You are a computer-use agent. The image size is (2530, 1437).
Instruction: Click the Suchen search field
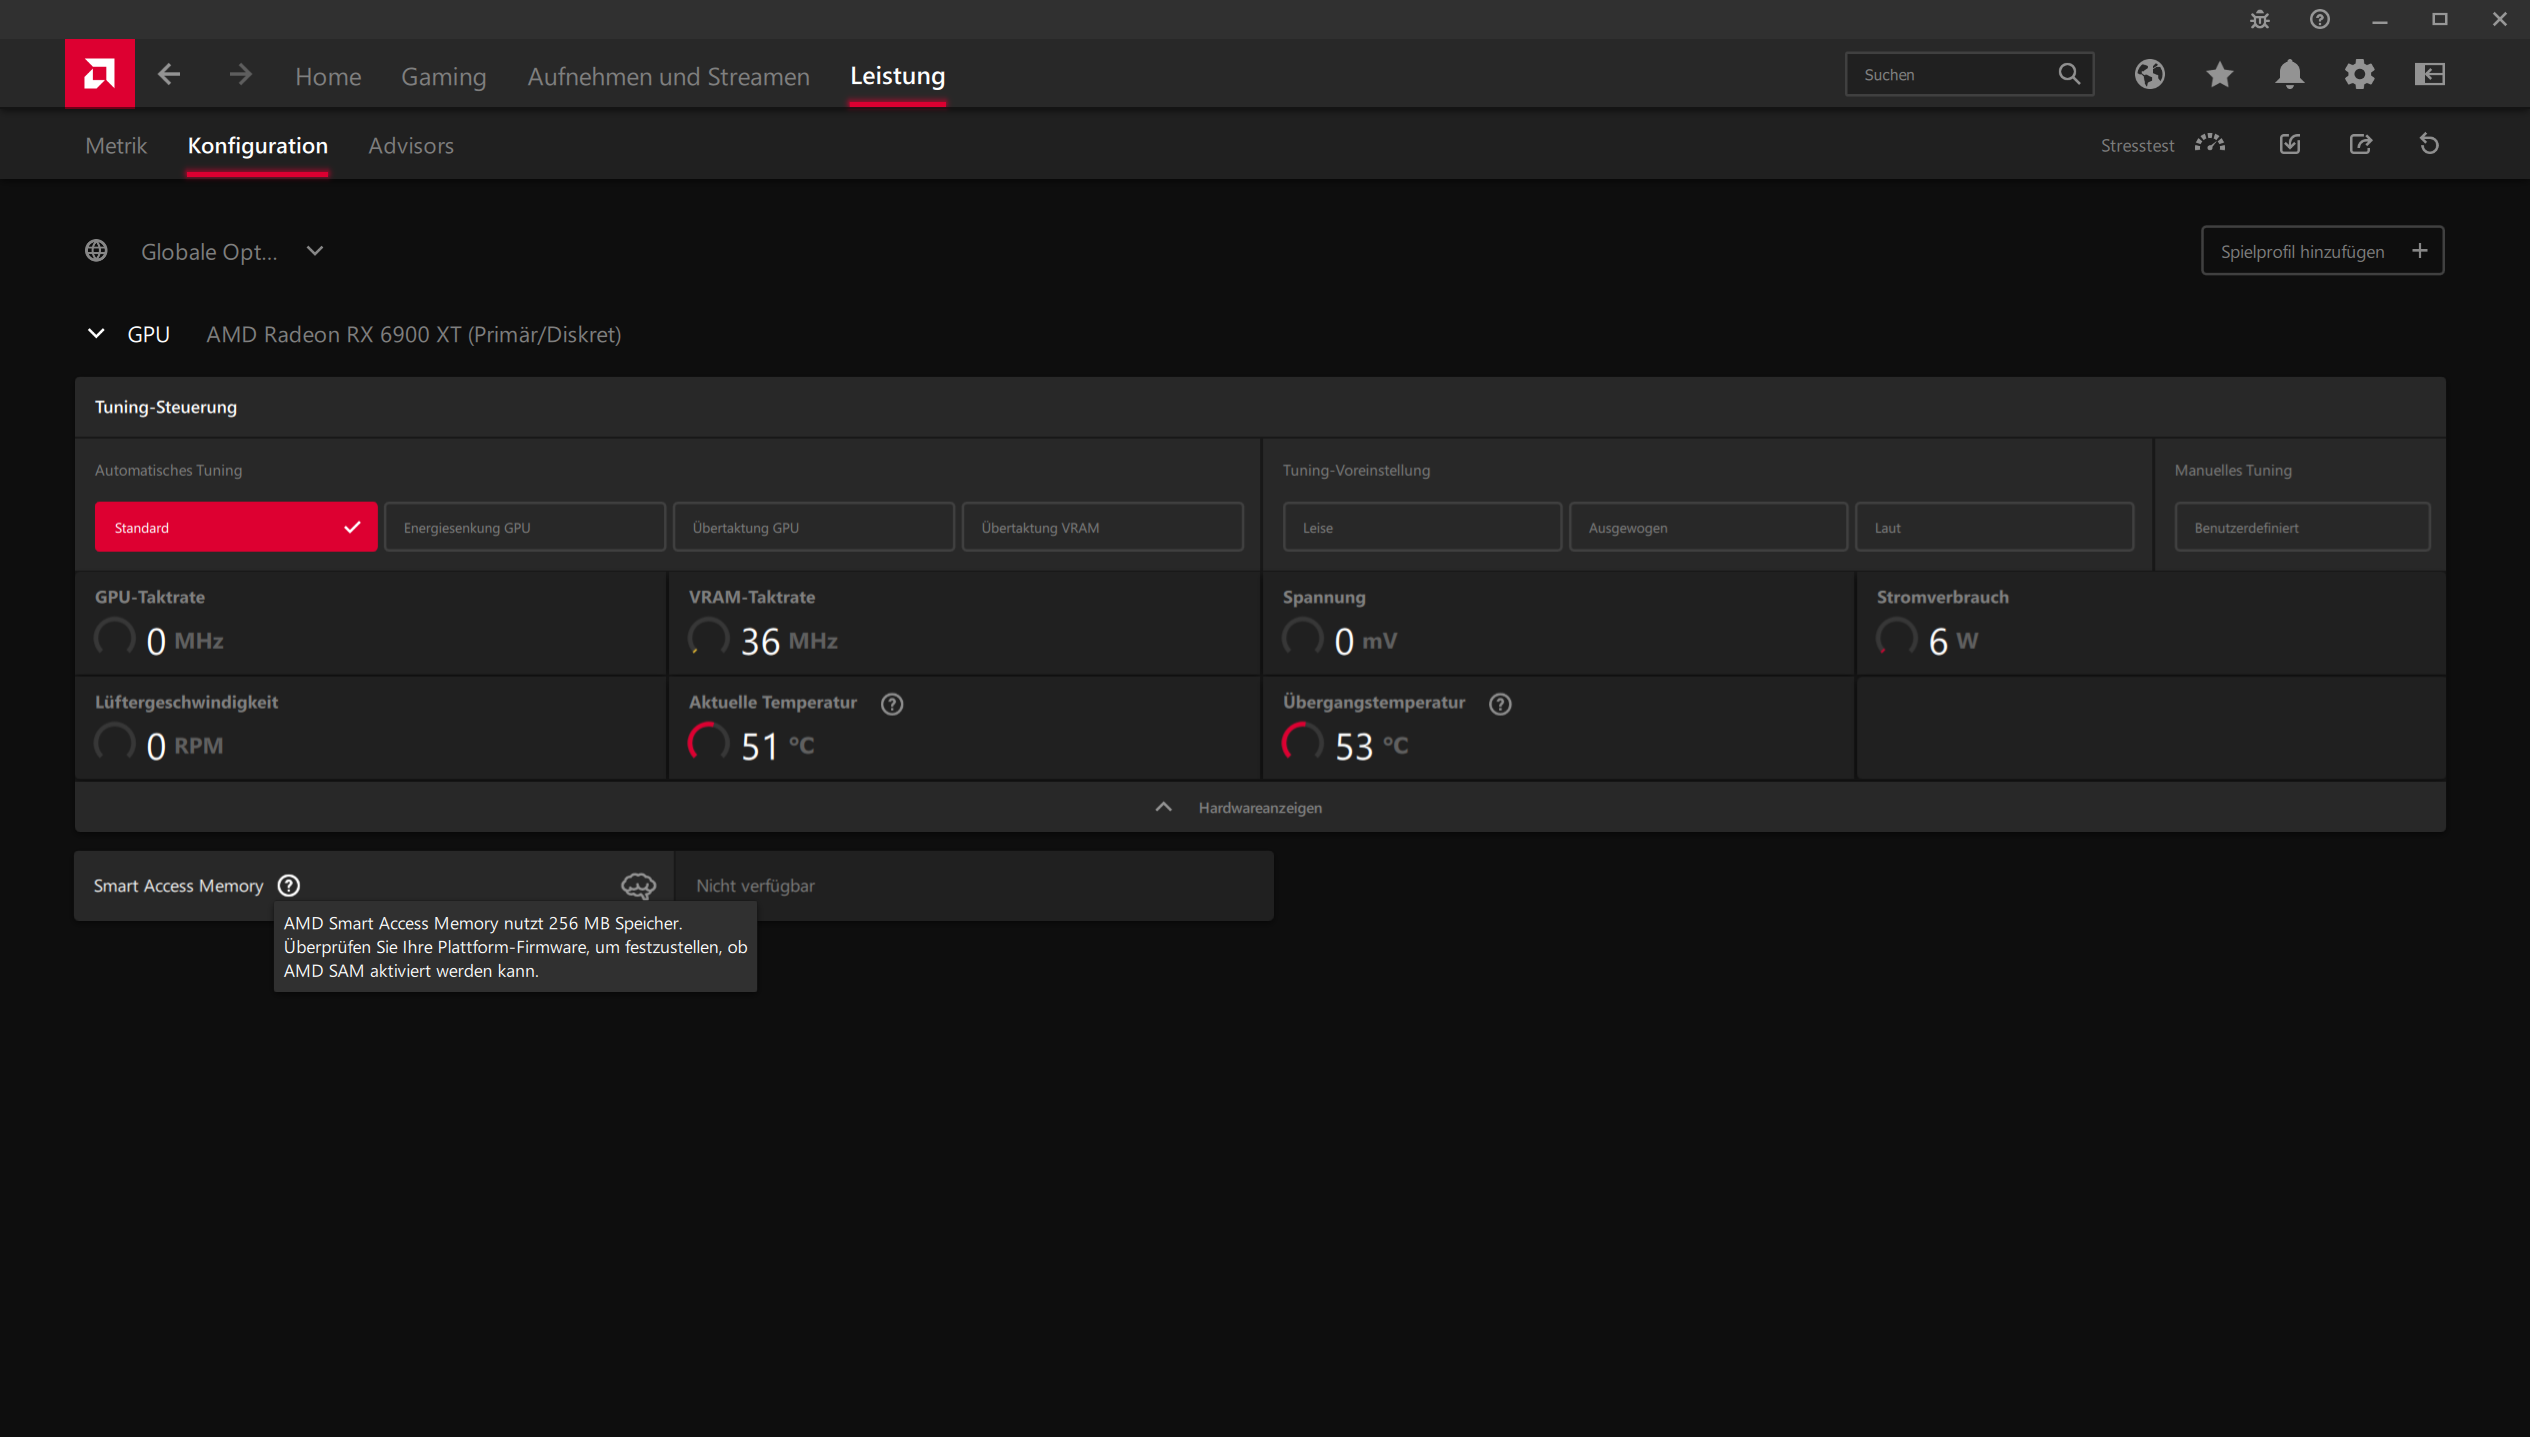point(1950,75)
